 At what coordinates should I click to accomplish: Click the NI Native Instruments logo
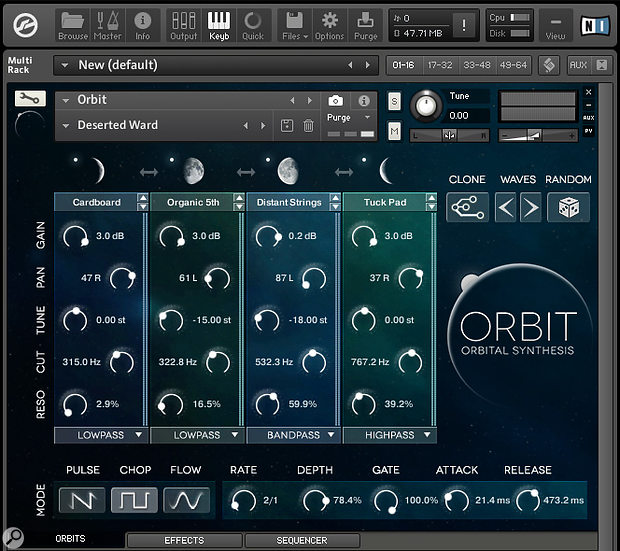coord(595,26)
